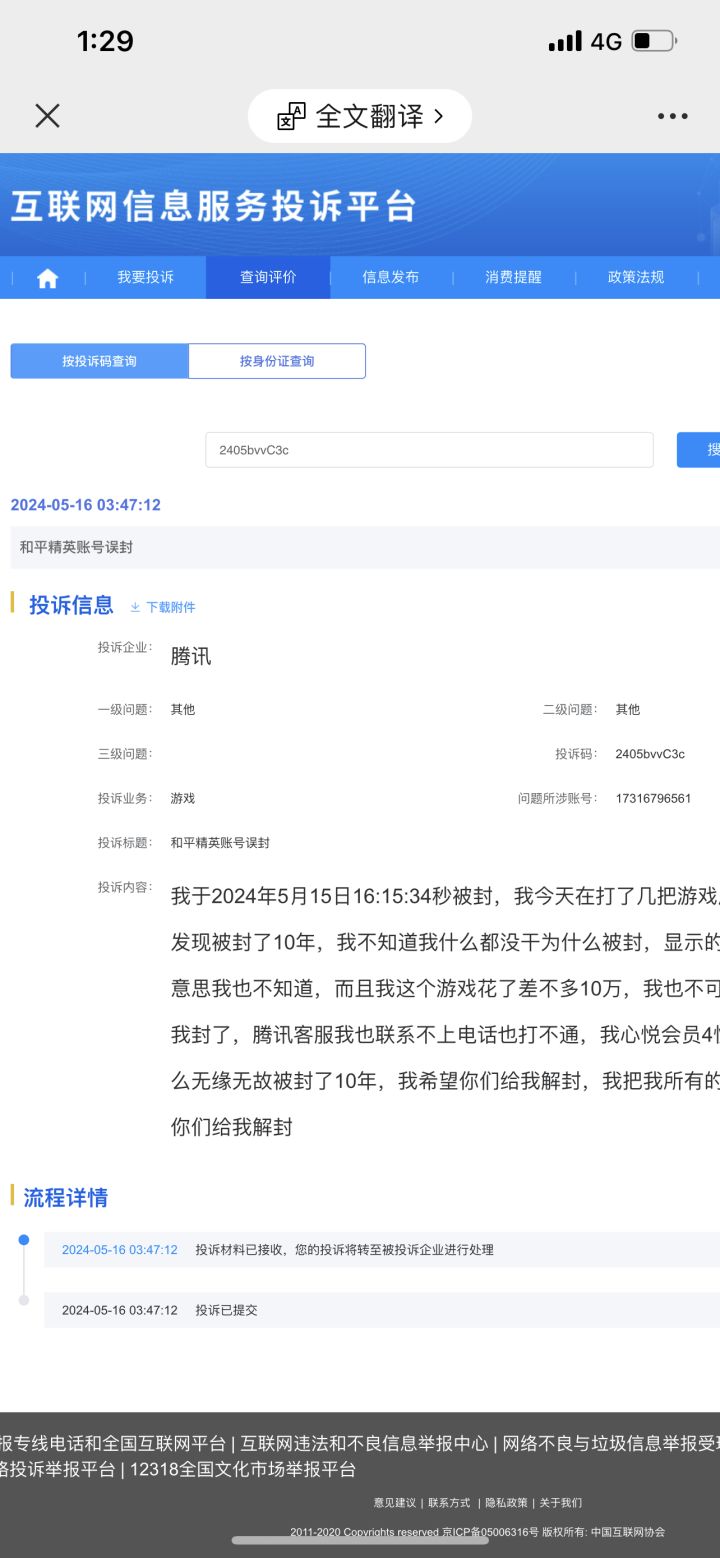
Task: Open 政策法规 in navigation bar
Action: (636, 277)
